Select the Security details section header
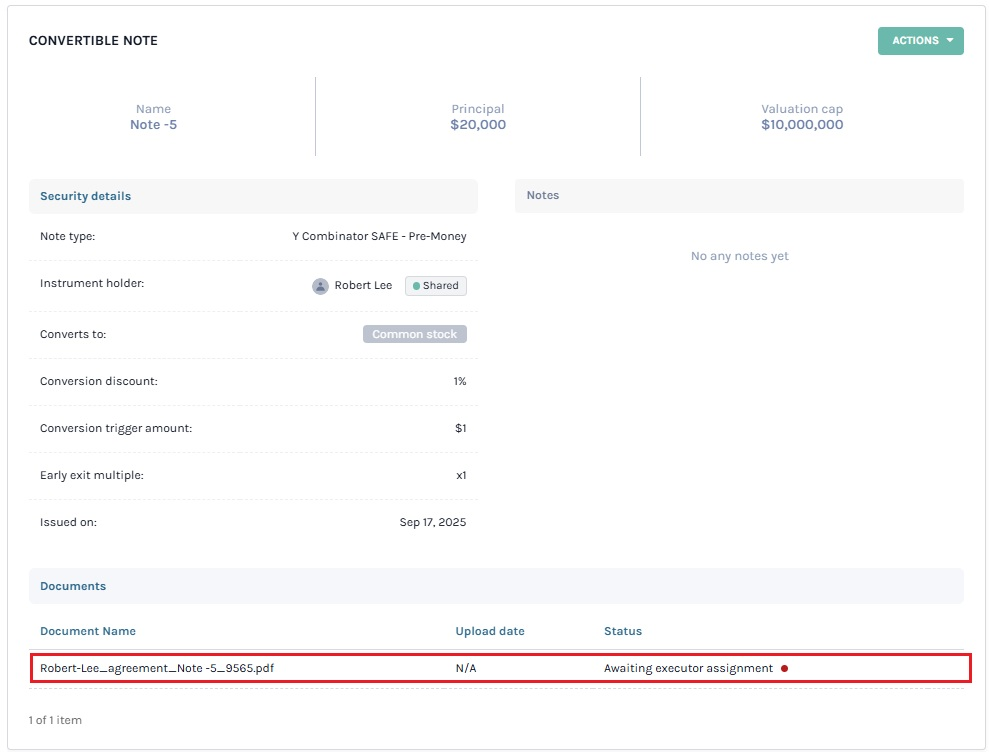The width and height of the screenshot is (989, 752). [85, 196]
